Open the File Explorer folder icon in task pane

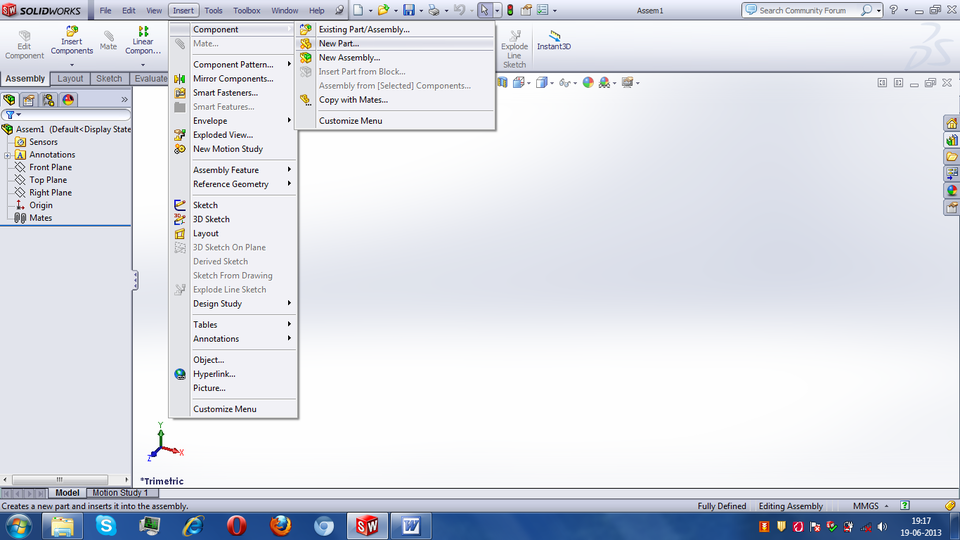951,157
